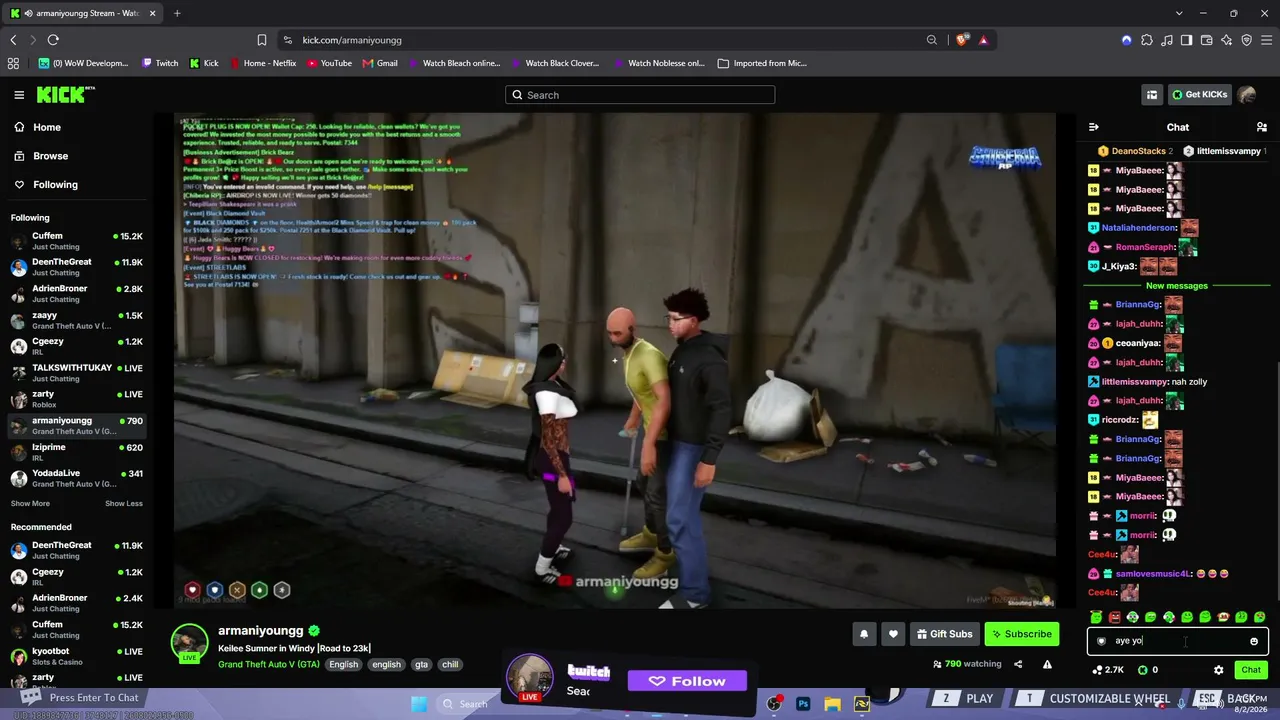Toggle the heart follow button
Viewport: 1280px width, 720px height.
(893, 634)
